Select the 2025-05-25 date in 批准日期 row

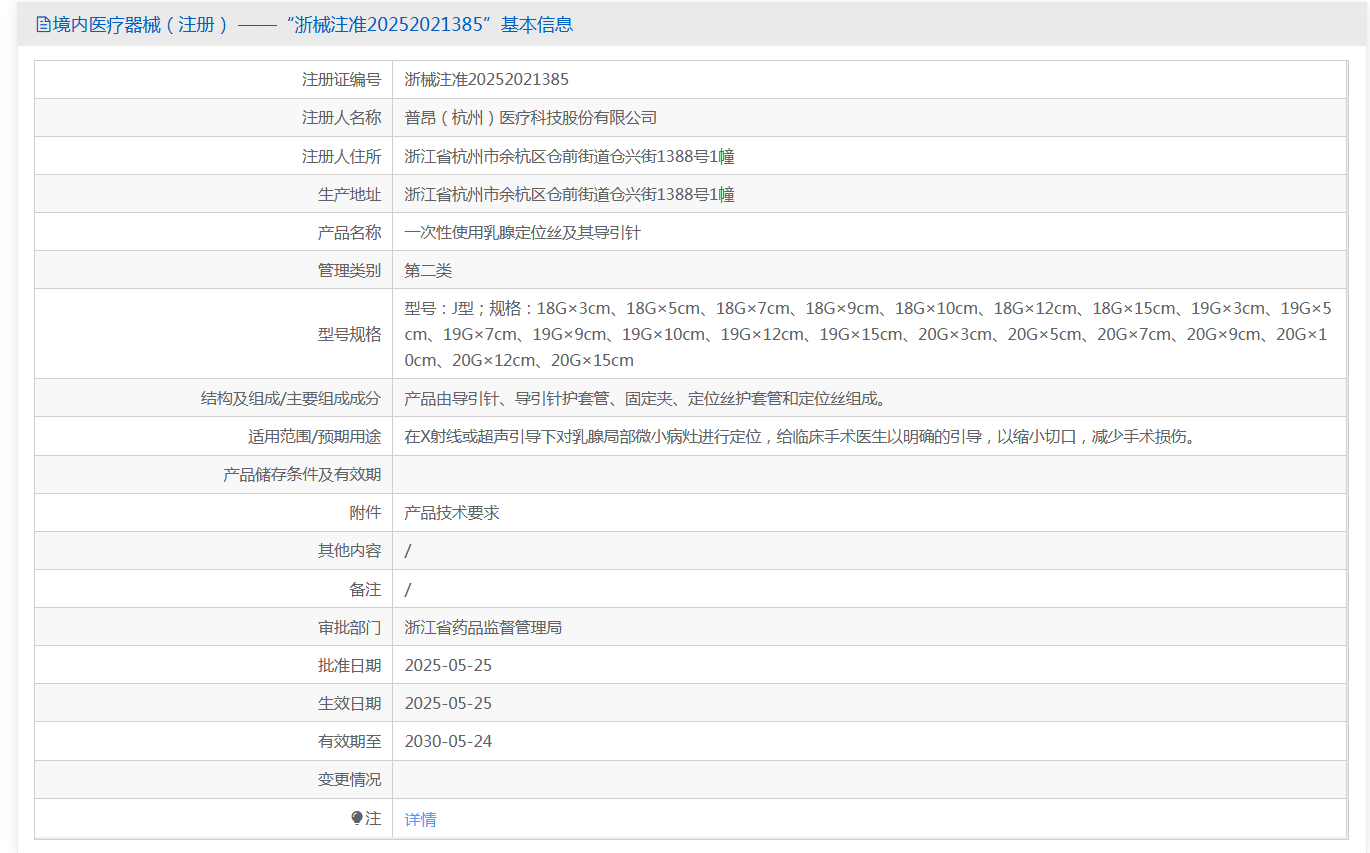[449, 665]
